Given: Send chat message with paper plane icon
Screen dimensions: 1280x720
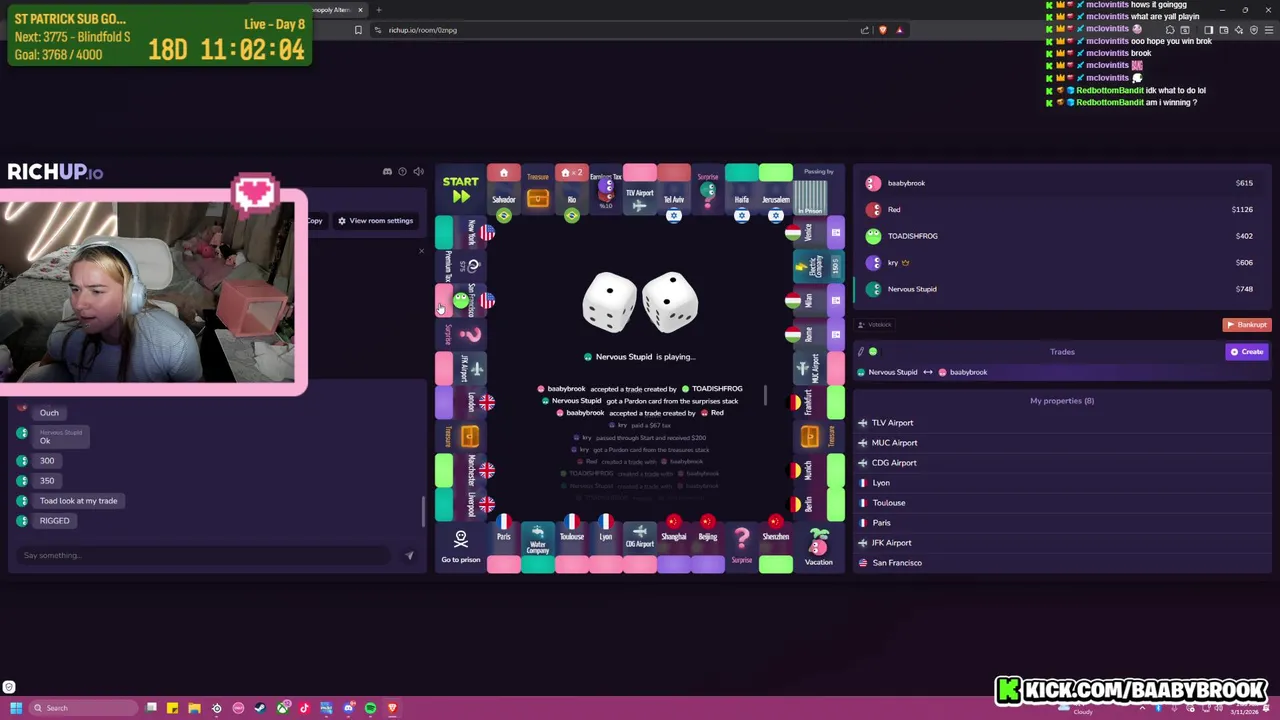Looking at the screenshot, I should click(409, 556).
